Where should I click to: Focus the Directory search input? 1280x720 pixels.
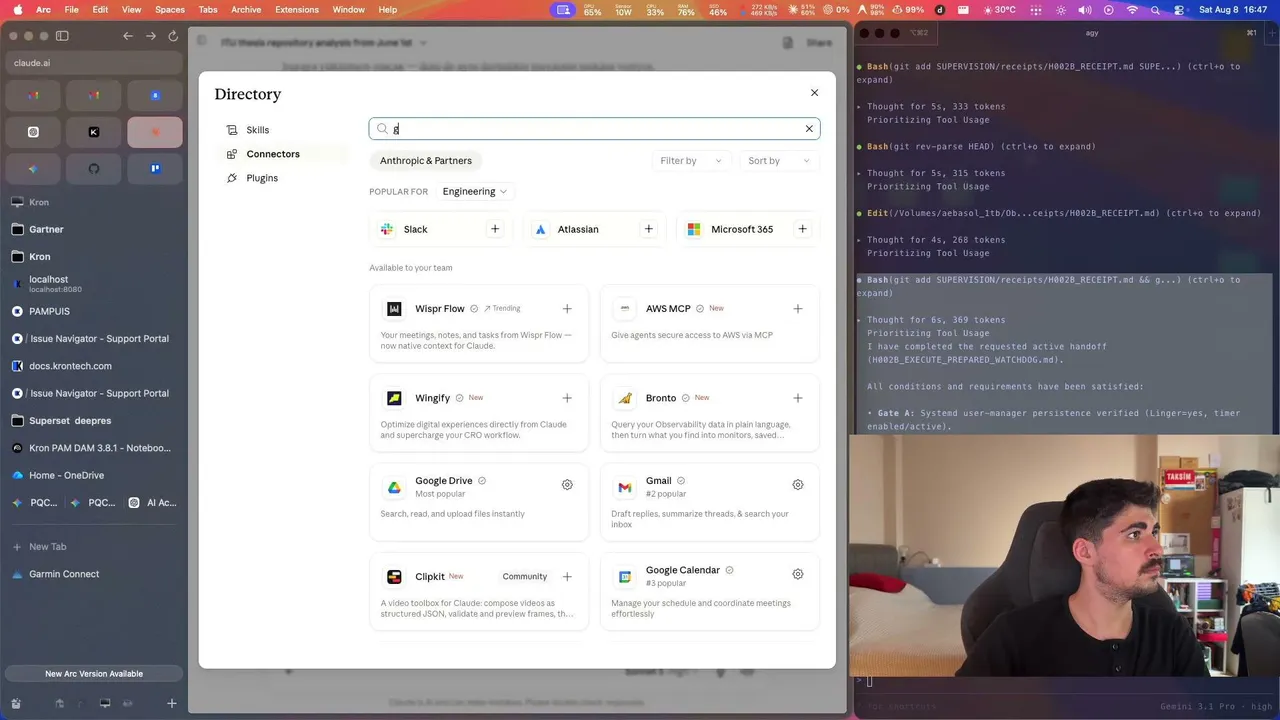tap(594, 129)
